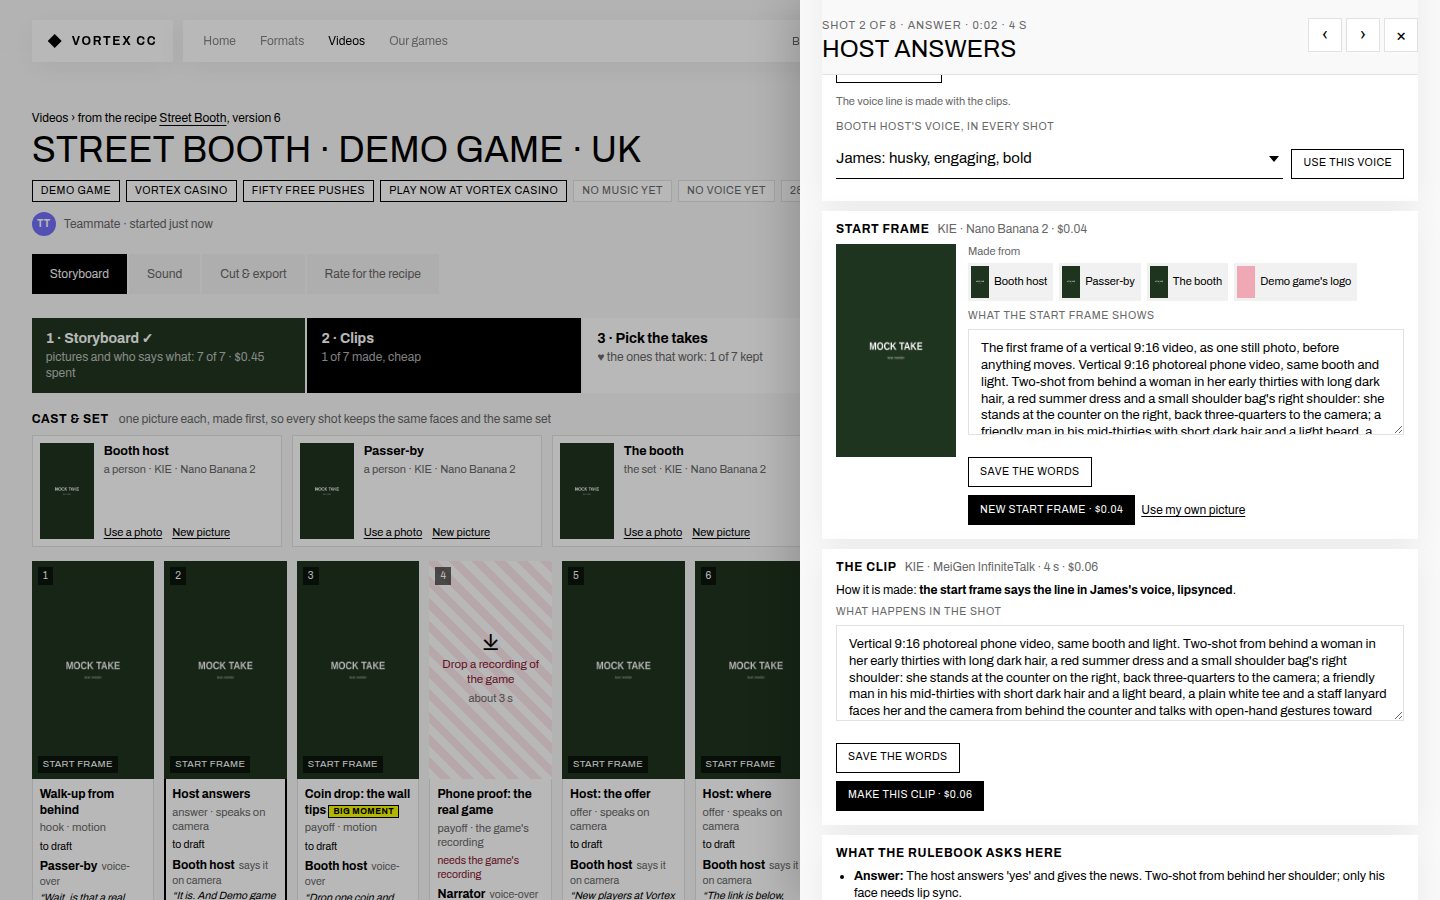This screenshot has width=1440, height=900.
Task: Go to the next shot with right chevron
Action: (1363, 35)
